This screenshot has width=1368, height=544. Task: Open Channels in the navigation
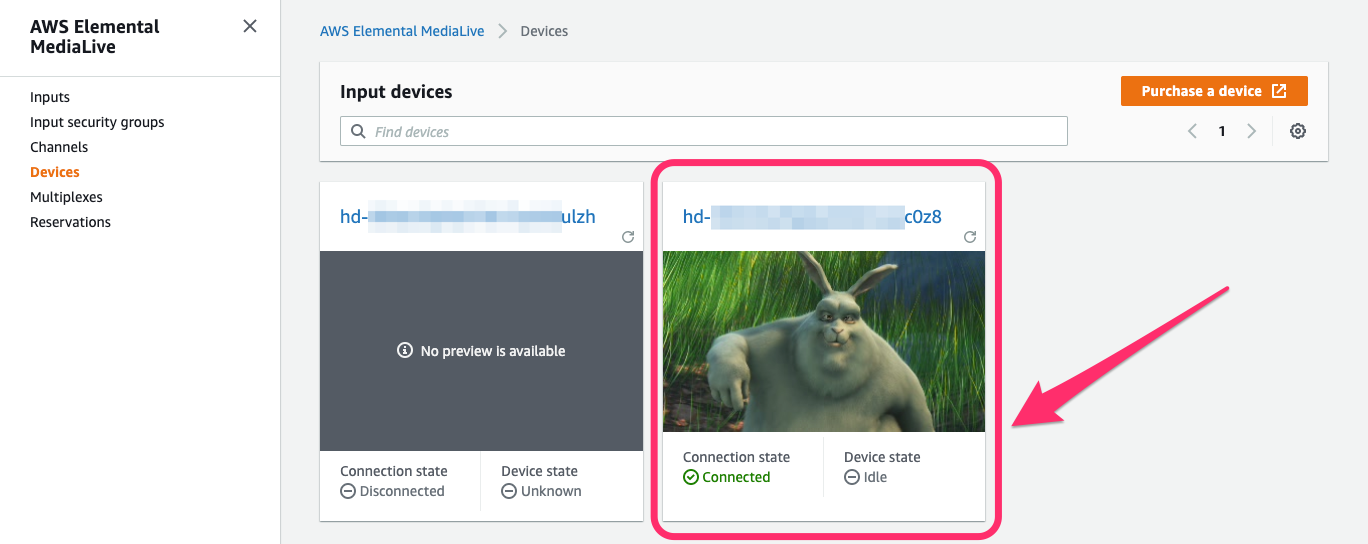pos(59,147)
